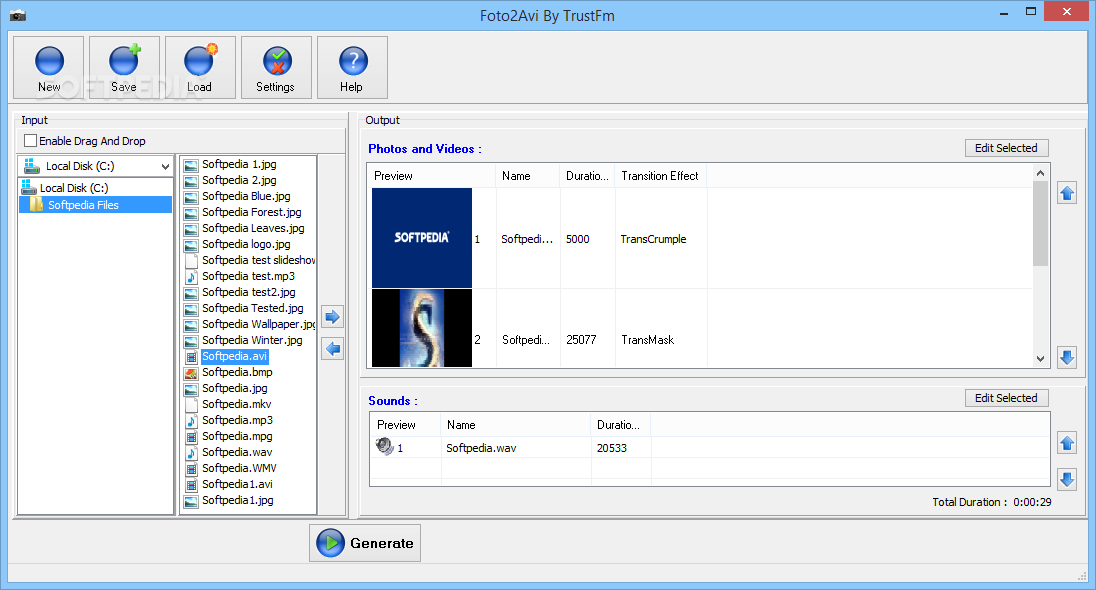Select file Softpedia.mpg
The height and width of the screenshot is (590, 1096).
tap(237, 437)
